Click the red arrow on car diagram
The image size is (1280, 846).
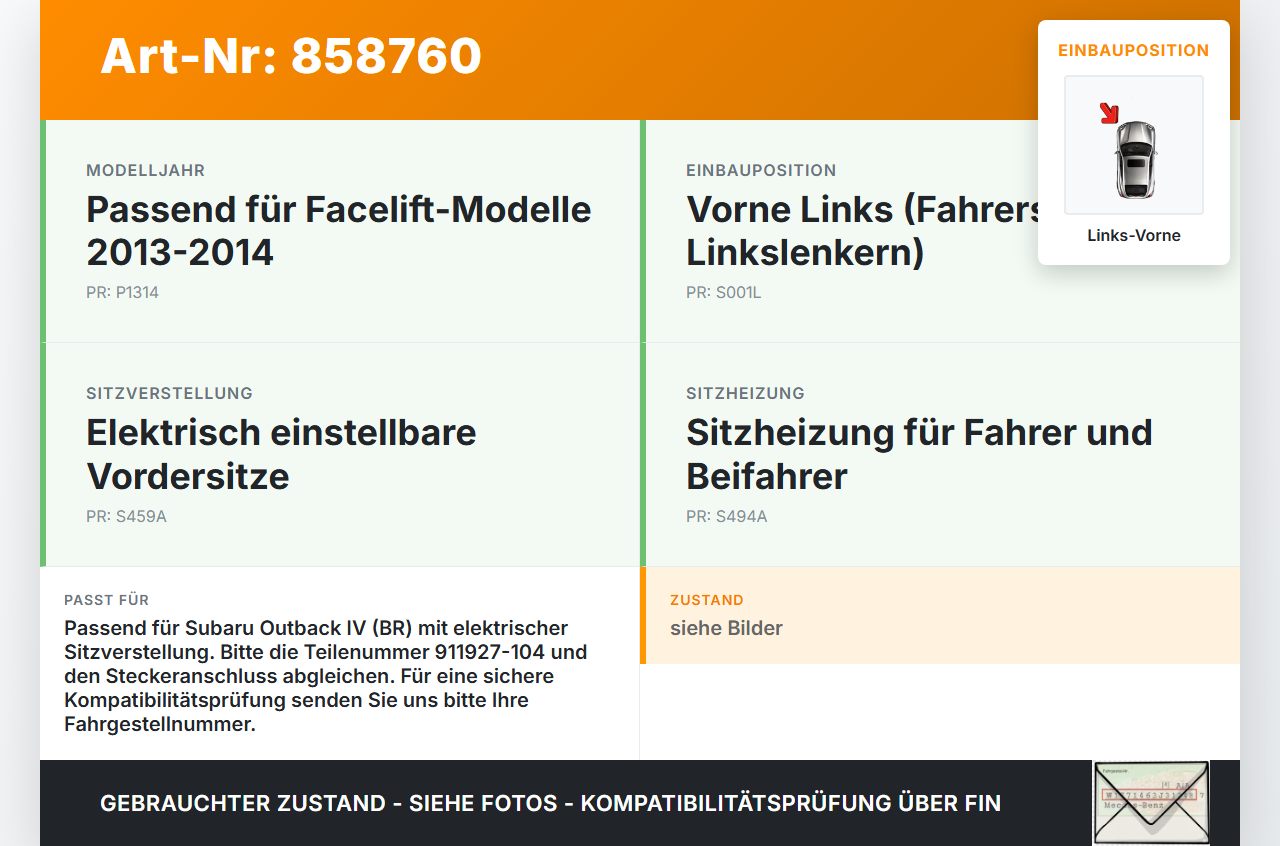click(x=1109, y=113)
